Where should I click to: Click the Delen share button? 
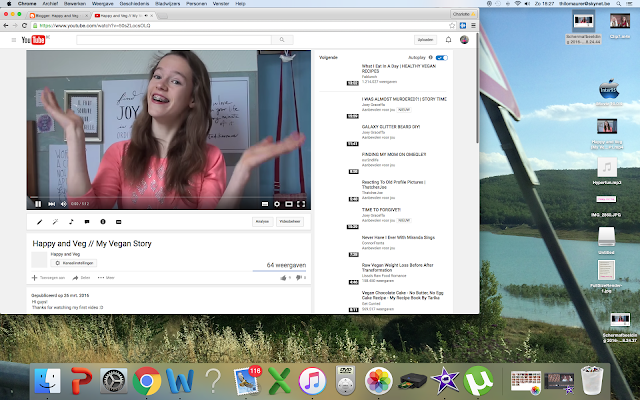(x=81, y=278)
